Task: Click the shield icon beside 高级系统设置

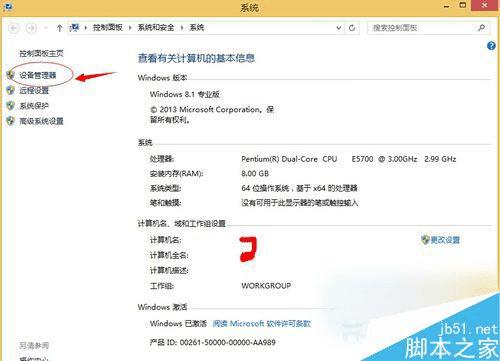Action: [x=11, y=121]
